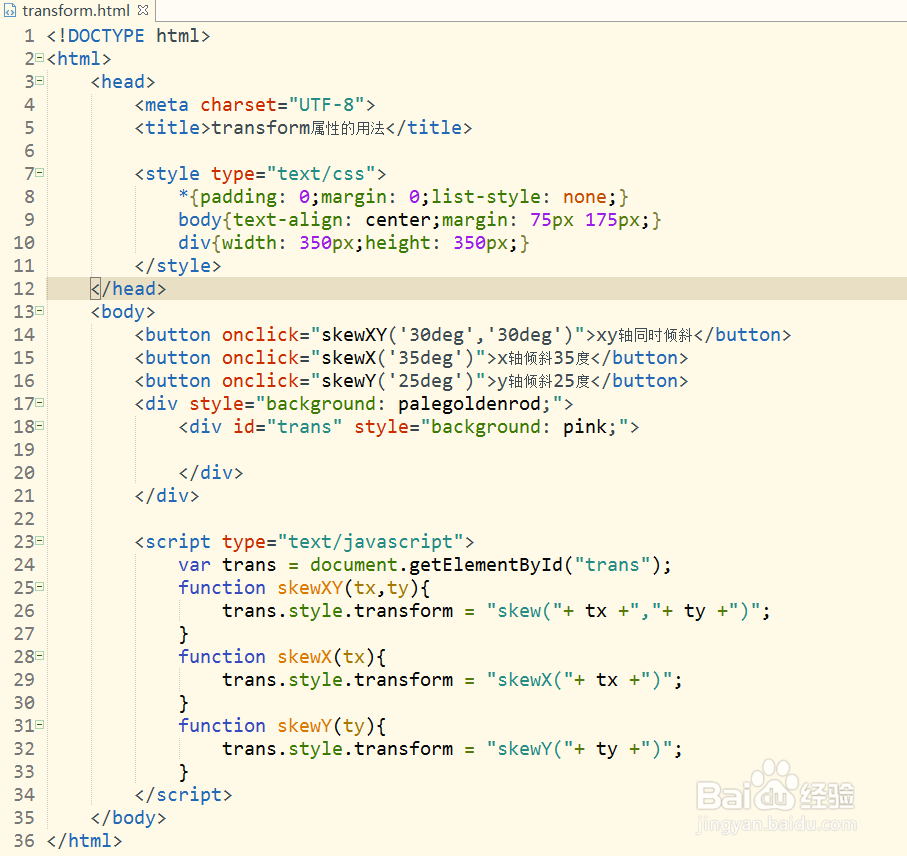This screenshot has width=907, height=856.
Task: Collapse the head fold marker on line 3
Action: [39, 81]
